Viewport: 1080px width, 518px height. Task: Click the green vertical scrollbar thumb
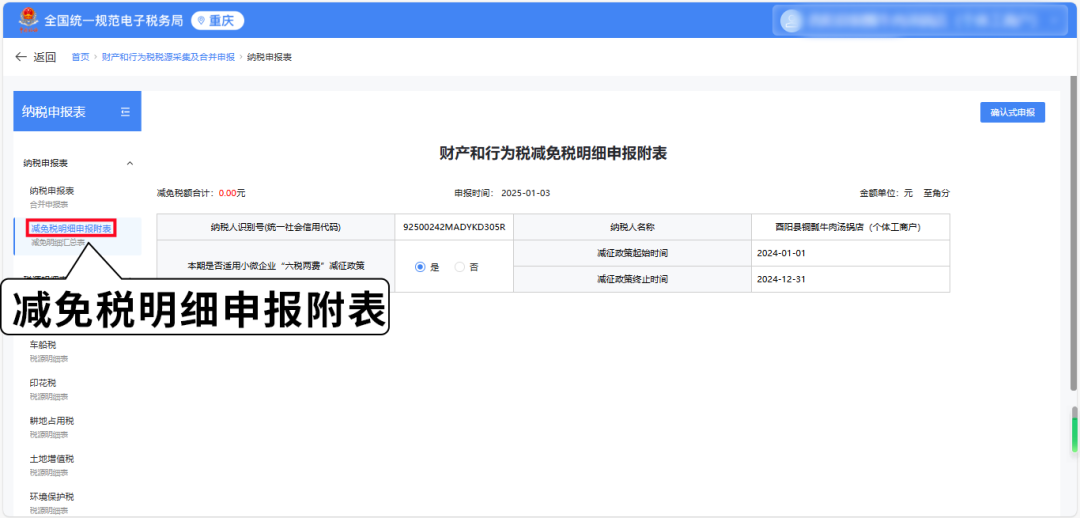(x=1075, y=433)
